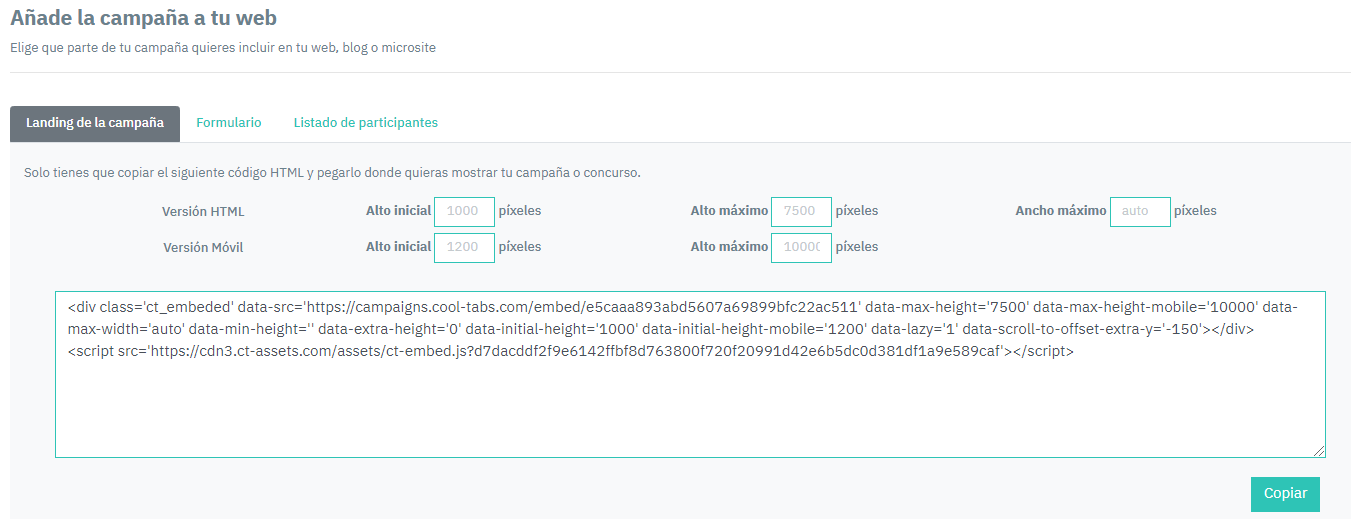1351x519 pixels.
Task: Open the Listado de participantes tab
Action: point(365,123)
